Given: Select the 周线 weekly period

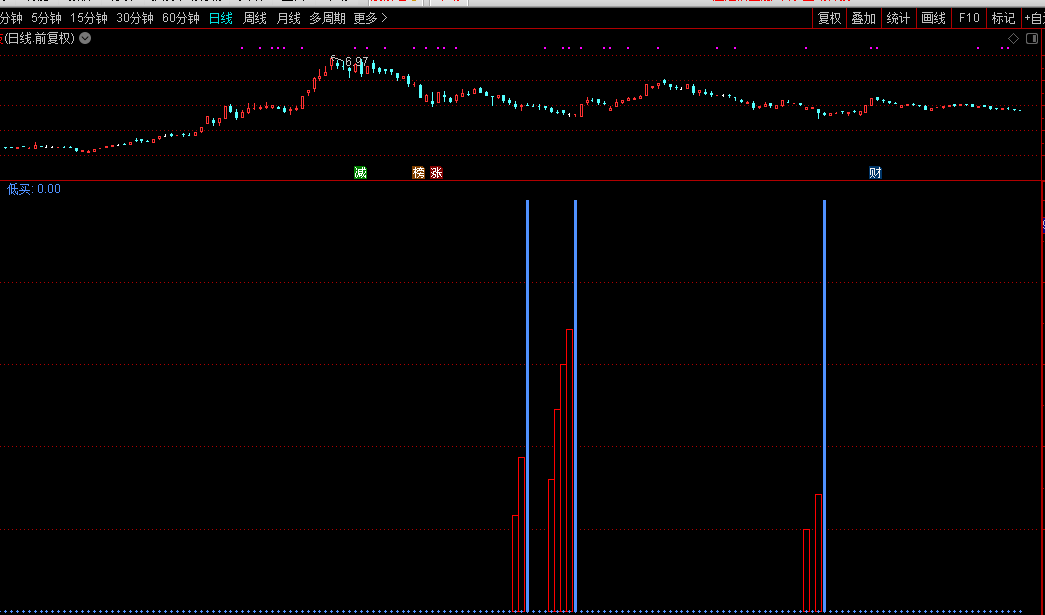Looking at the screenshot, I should [x=255, y=18].
